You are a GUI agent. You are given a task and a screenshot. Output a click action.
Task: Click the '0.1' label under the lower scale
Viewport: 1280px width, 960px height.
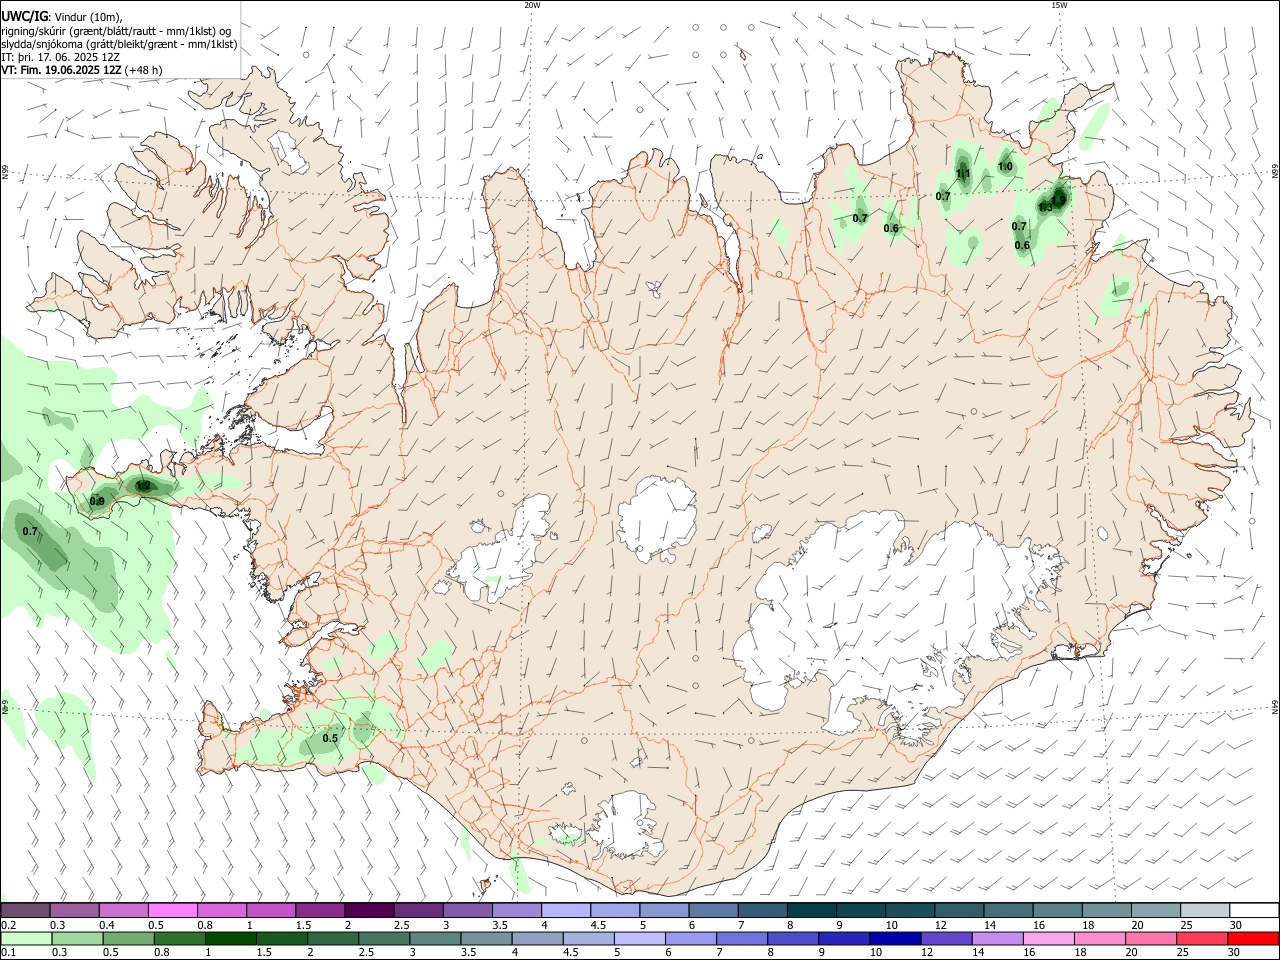click(8, 952)
